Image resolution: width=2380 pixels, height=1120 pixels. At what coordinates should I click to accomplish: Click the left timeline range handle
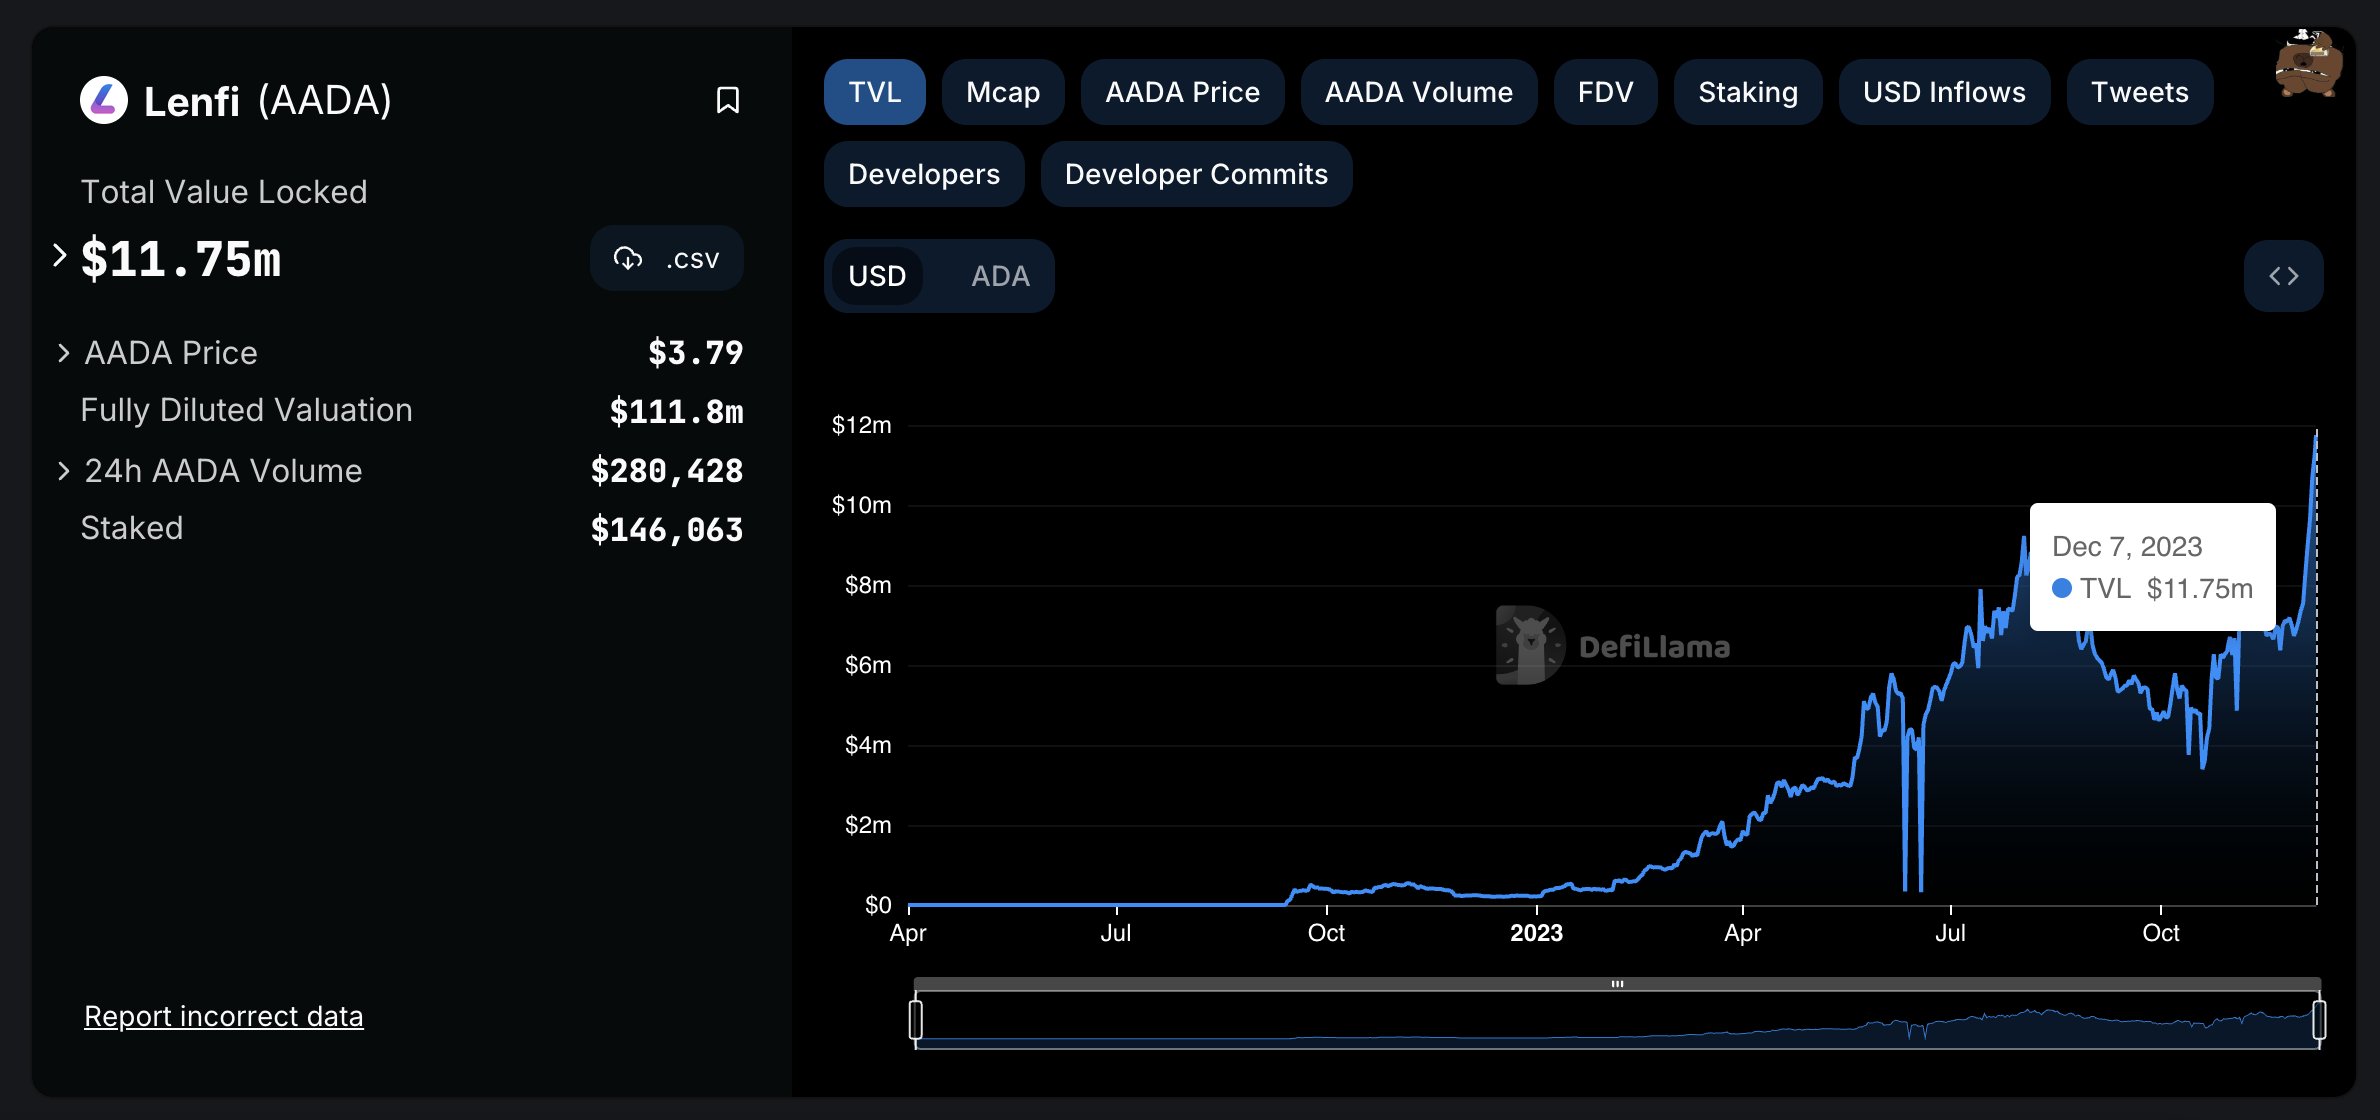click(915, 1020)
